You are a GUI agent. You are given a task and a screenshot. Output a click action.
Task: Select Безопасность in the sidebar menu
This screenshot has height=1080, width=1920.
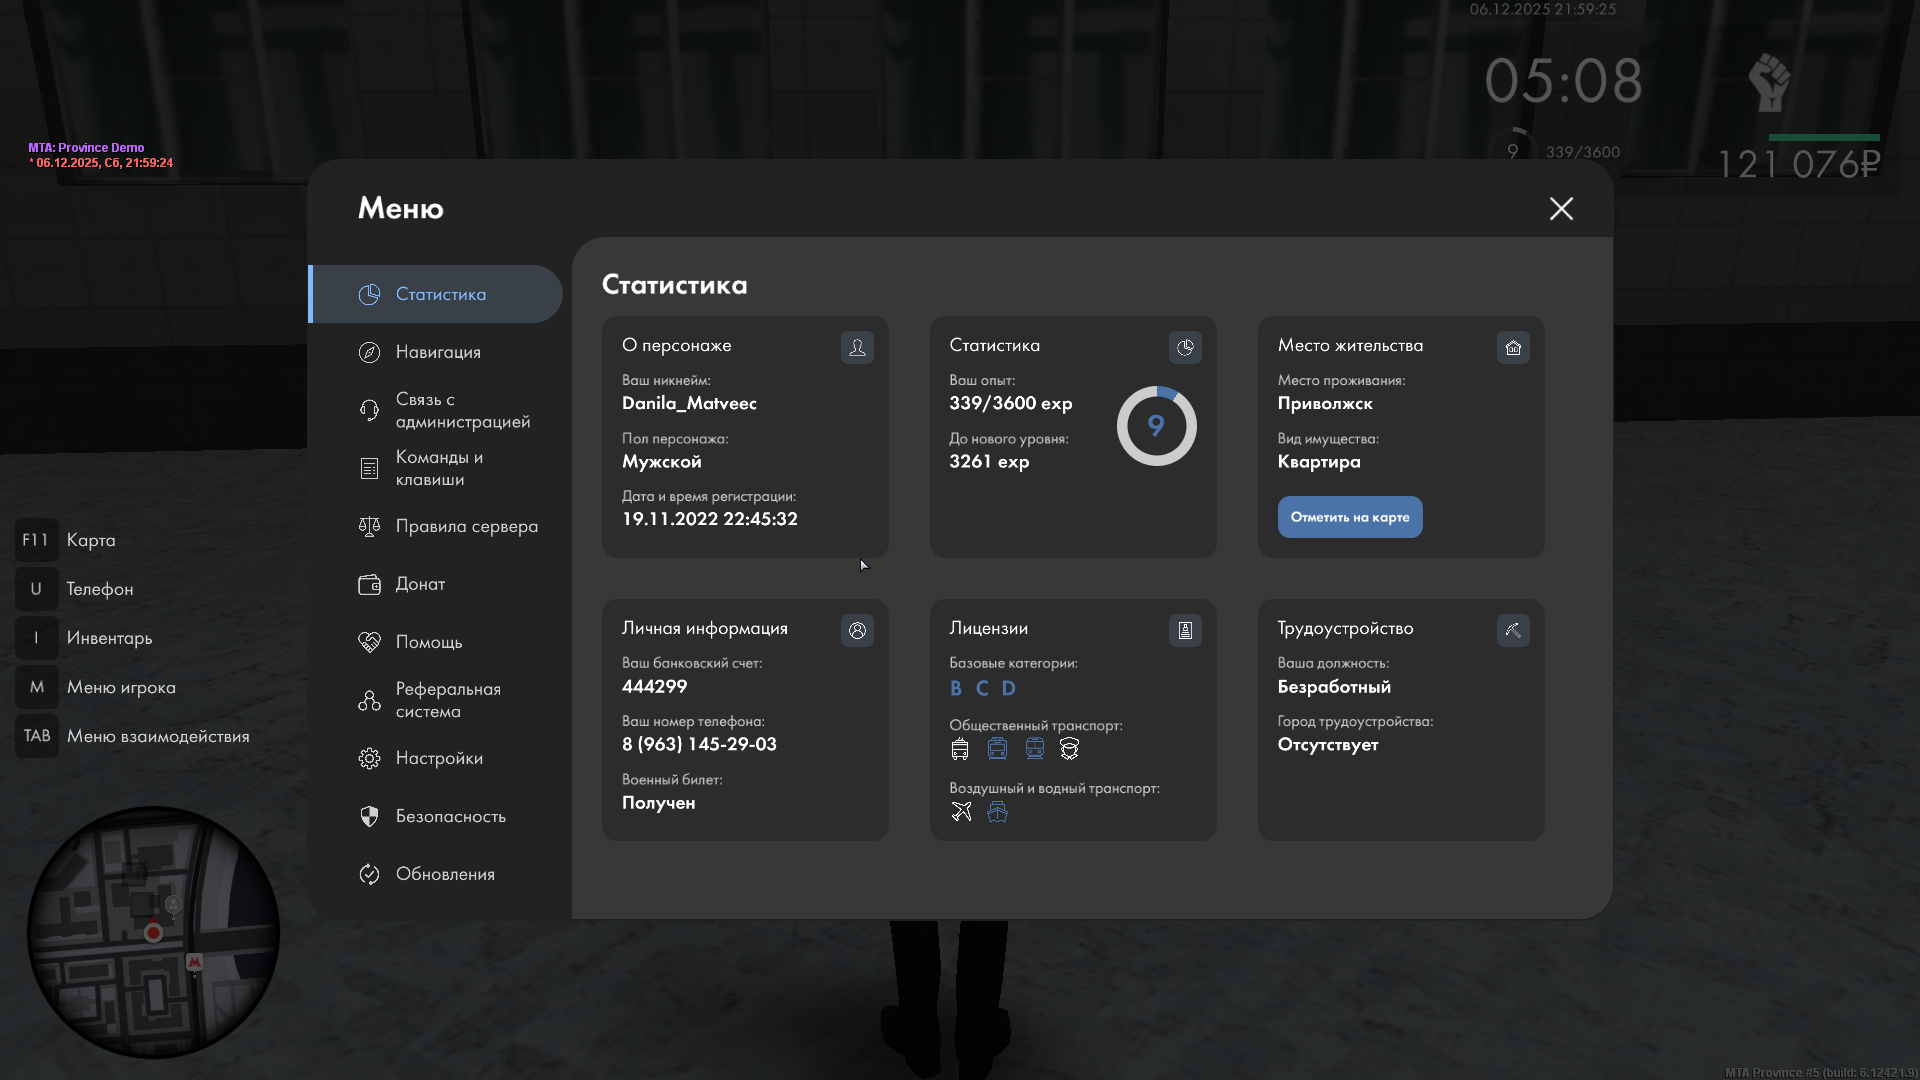tap(450, 816)
